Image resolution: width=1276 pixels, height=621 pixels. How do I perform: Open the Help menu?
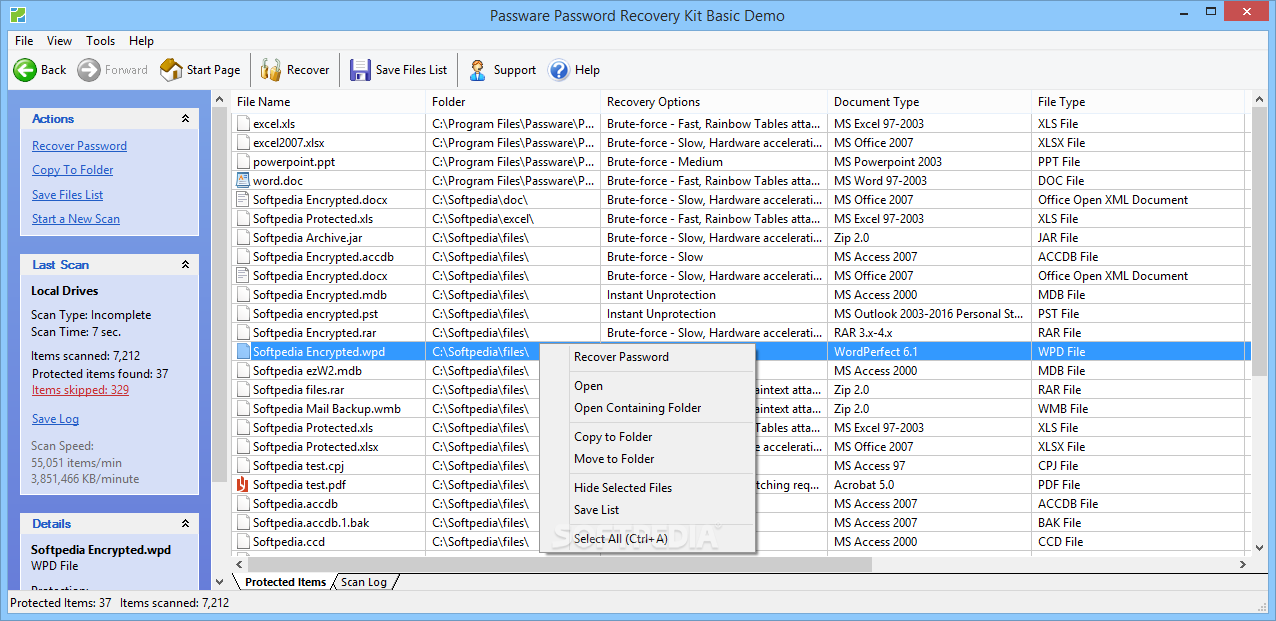tap(141, 41)
